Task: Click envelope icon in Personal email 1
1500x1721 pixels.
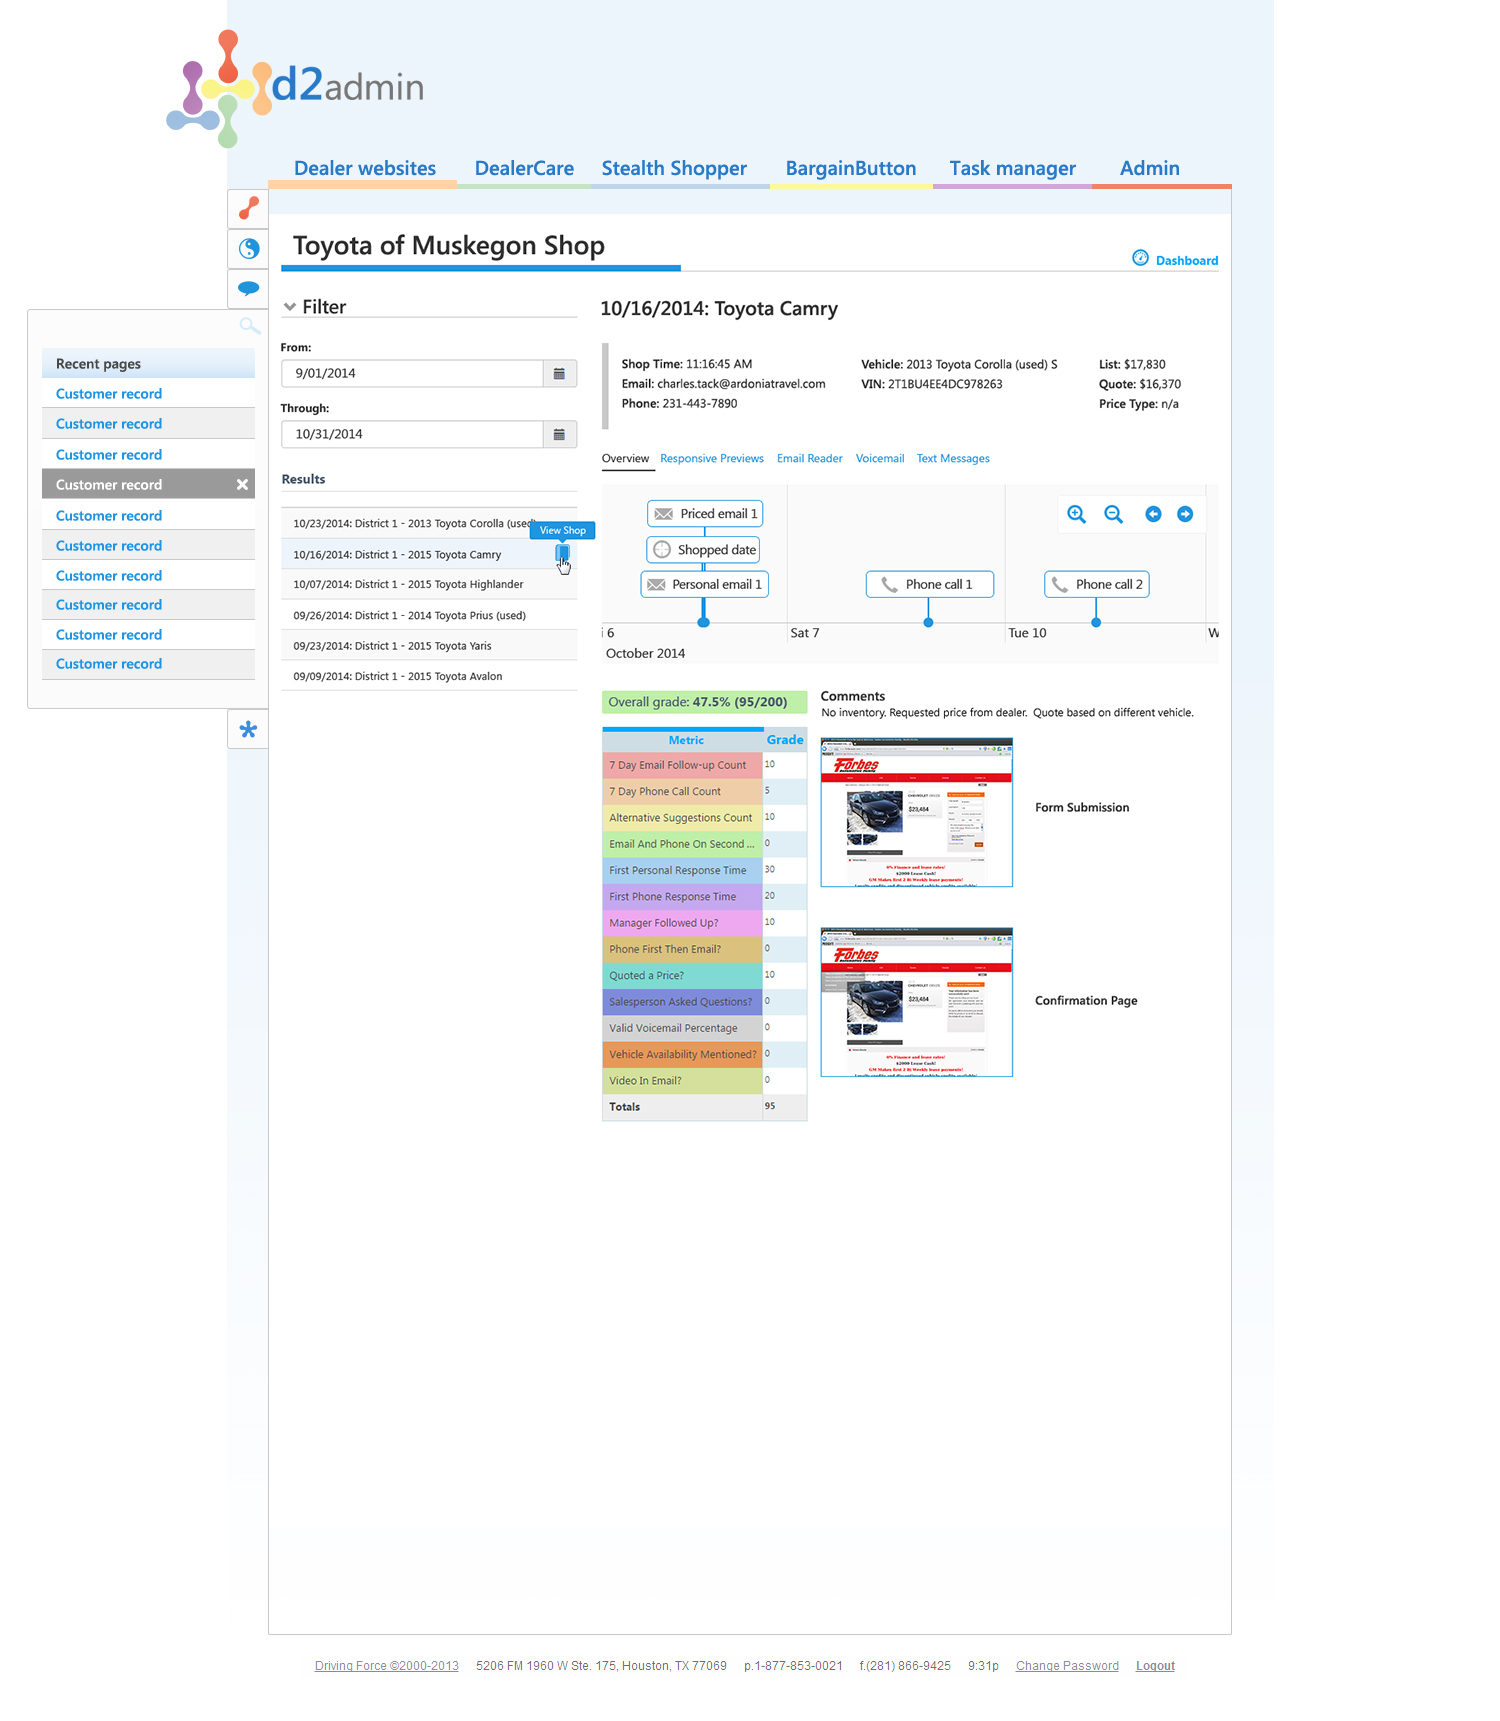Action: [656, 585]
